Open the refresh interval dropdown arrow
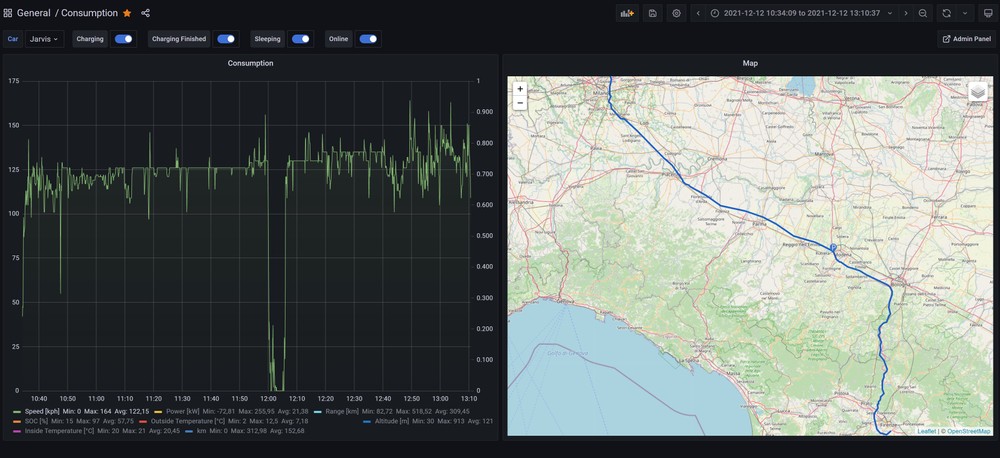Image resolution: width=1000 pixels, height=458 pixels. pyautogui.click(x=965, y=13)
